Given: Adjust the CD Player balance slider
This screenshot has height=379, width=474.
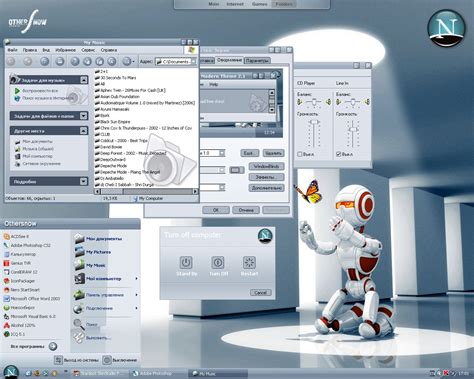Looking at the screenshot, I should click(314, 102).
